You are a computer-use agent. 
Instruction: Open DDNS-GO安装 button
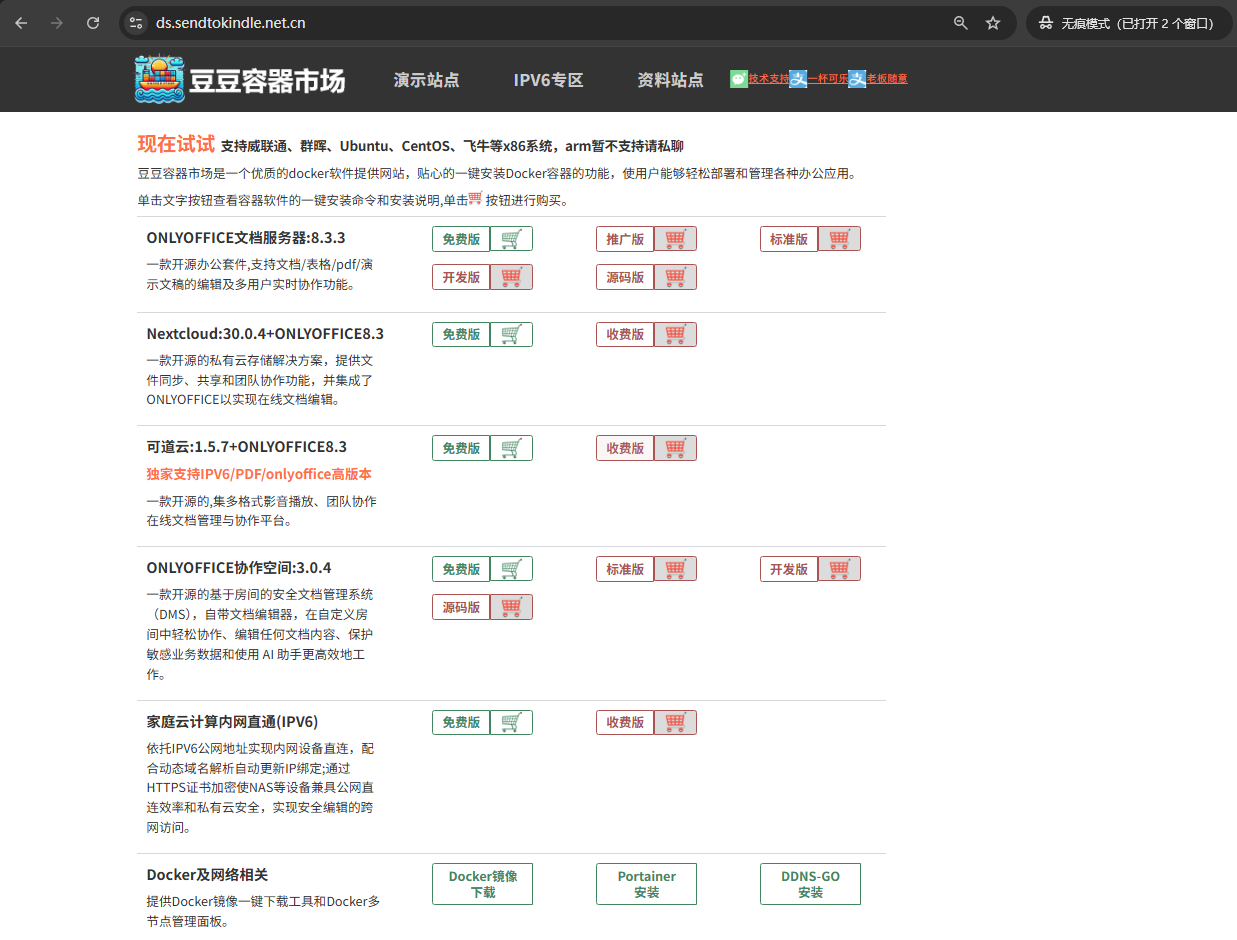810,884
